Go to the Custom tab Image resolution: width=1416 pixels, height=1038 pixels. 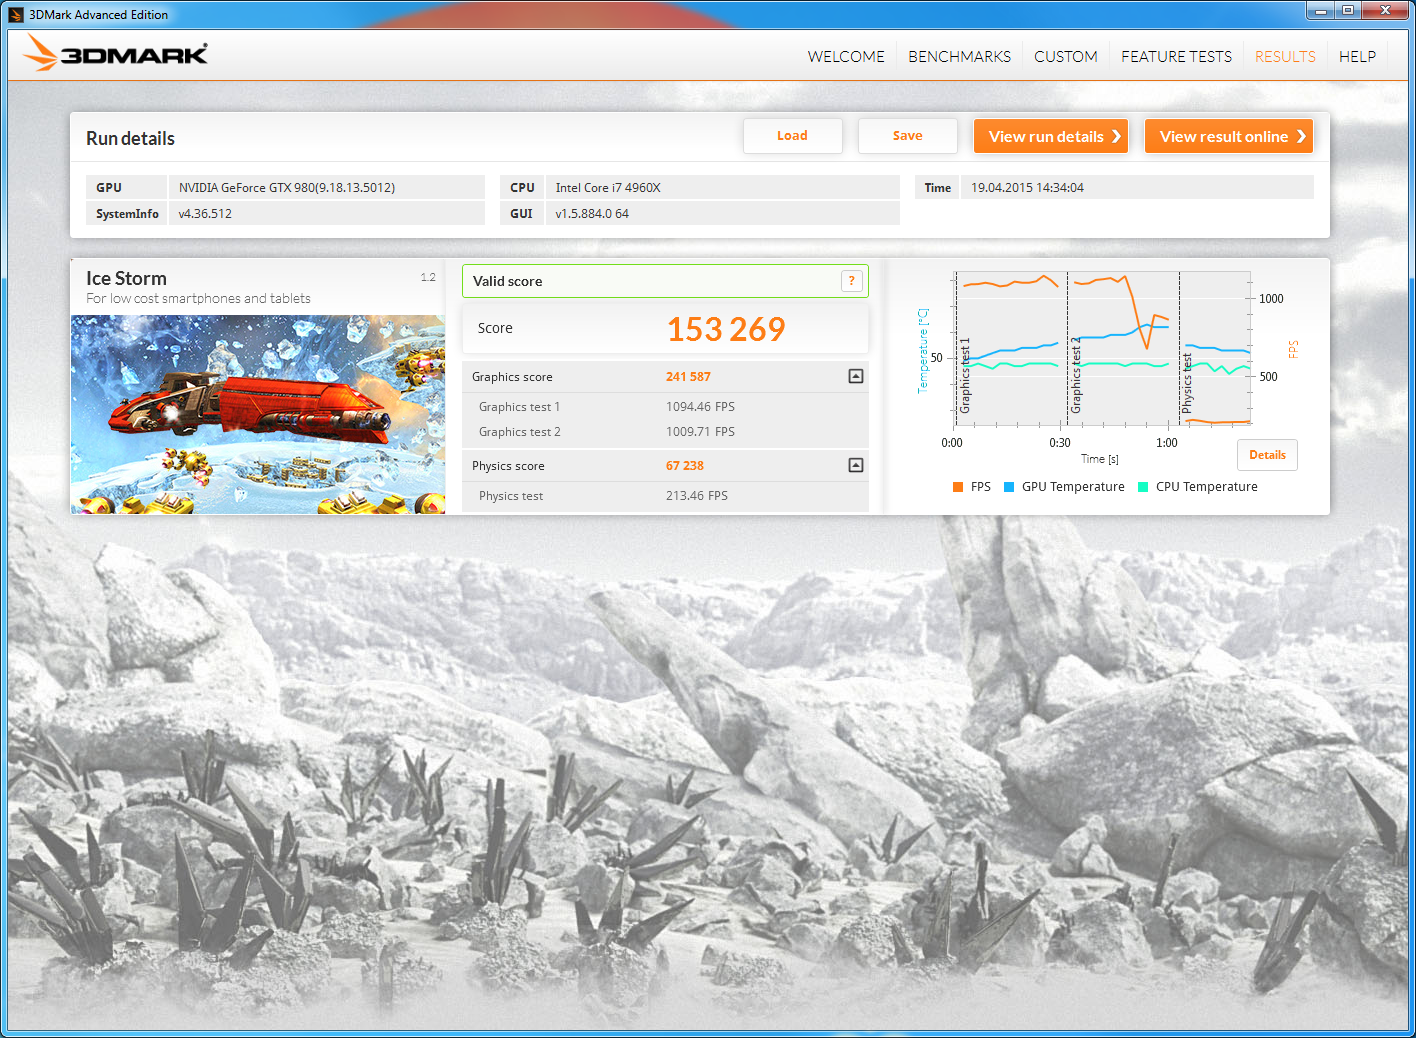[x=1065, y=57]
